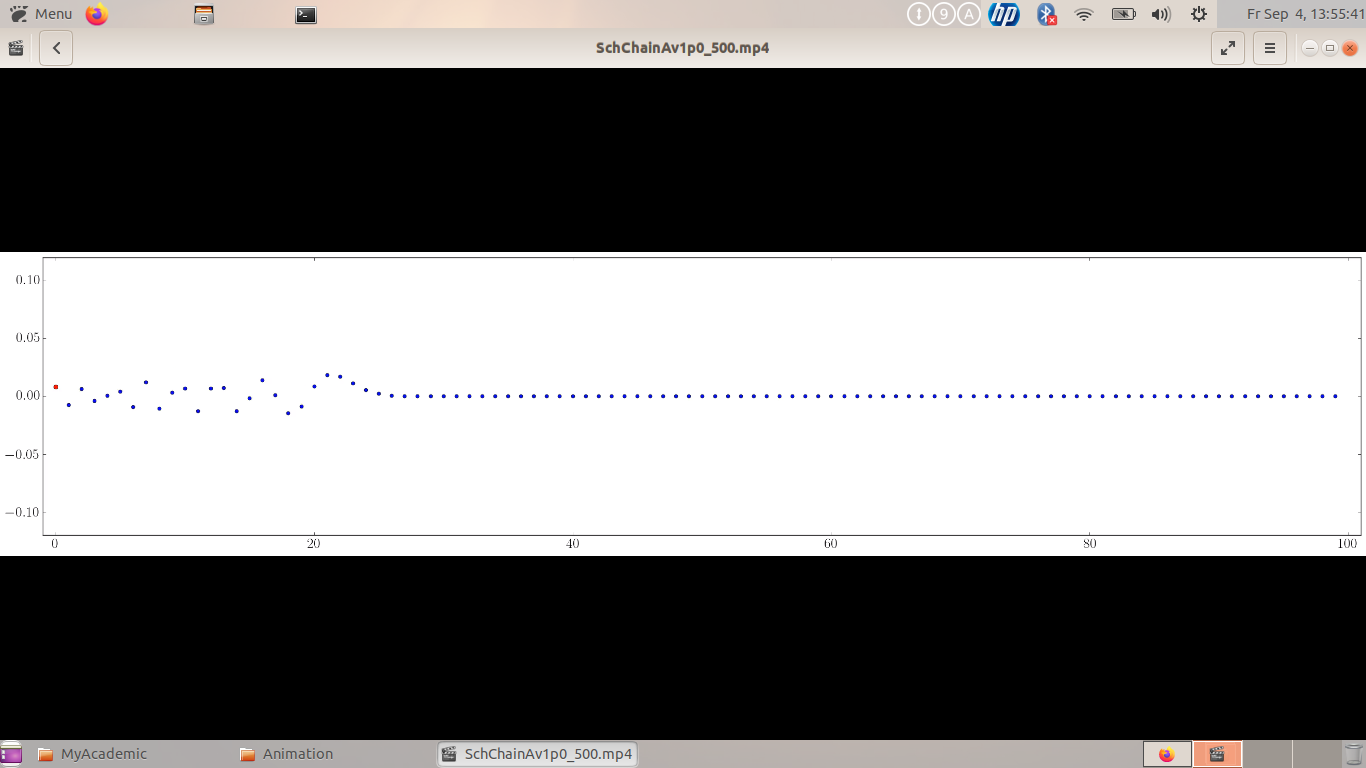1366x768 pixels.
Task: Open the Menu applications launcher
Action: point(41,14)
